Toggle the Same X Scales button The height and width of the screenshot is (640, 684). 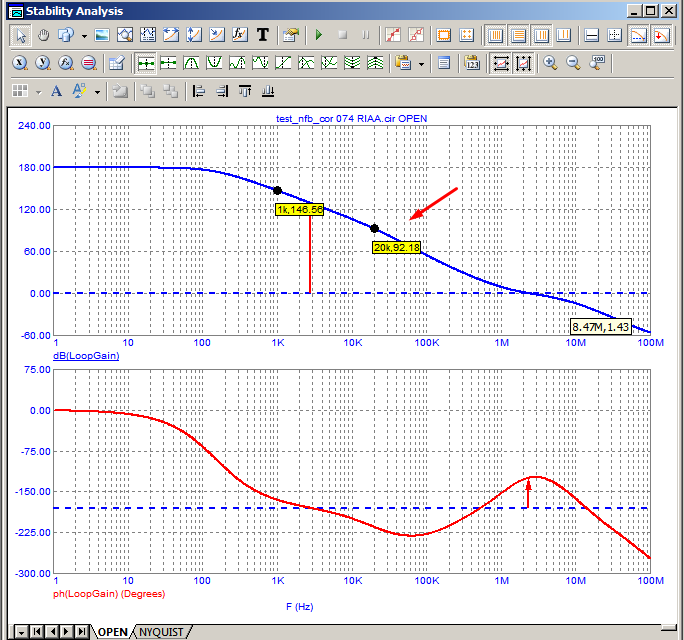point(500,64)
